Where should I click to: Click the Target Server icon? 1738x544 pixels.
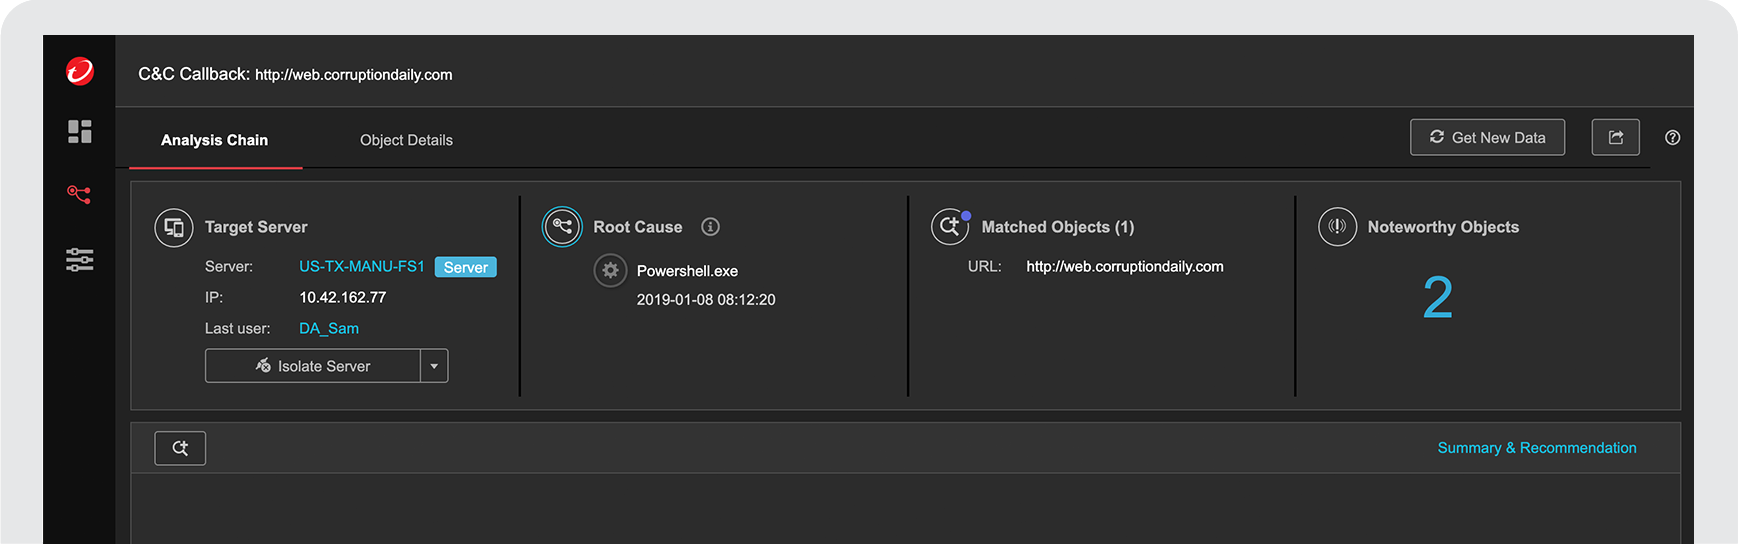click(174, 227)
